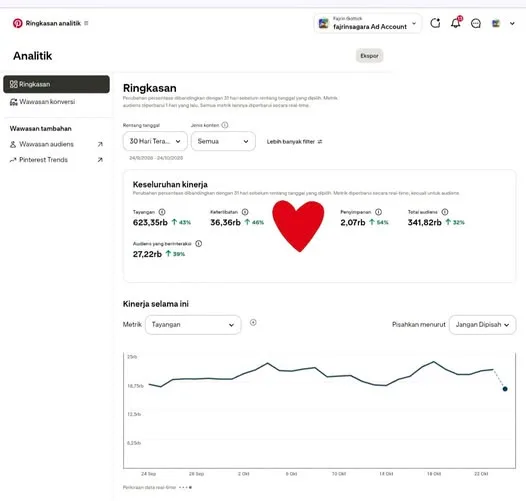Click the Keseluruhan kinerja heading
Image resolution: width=526 pixels, height=501 pixels.
pos(170,185)
